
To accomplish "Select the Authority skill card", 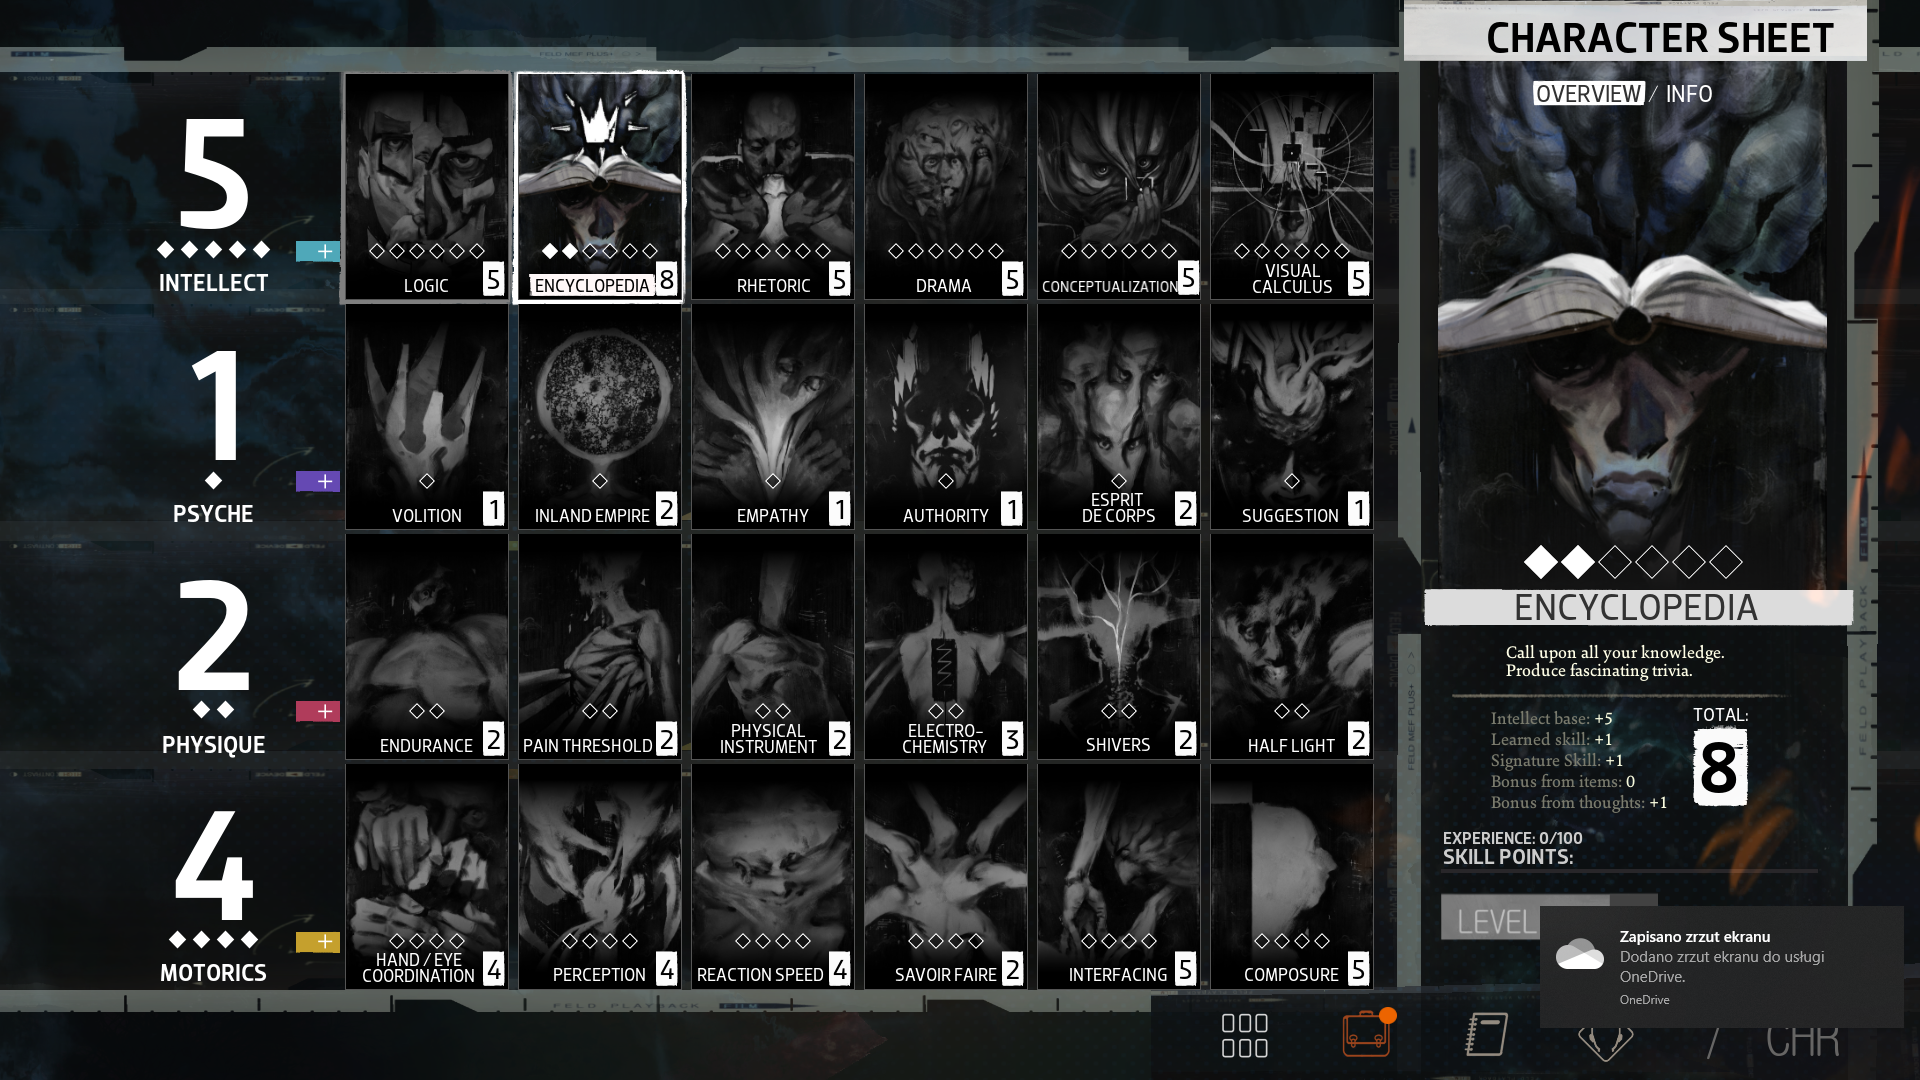I will pyautogui.click(x=946, y=416).
